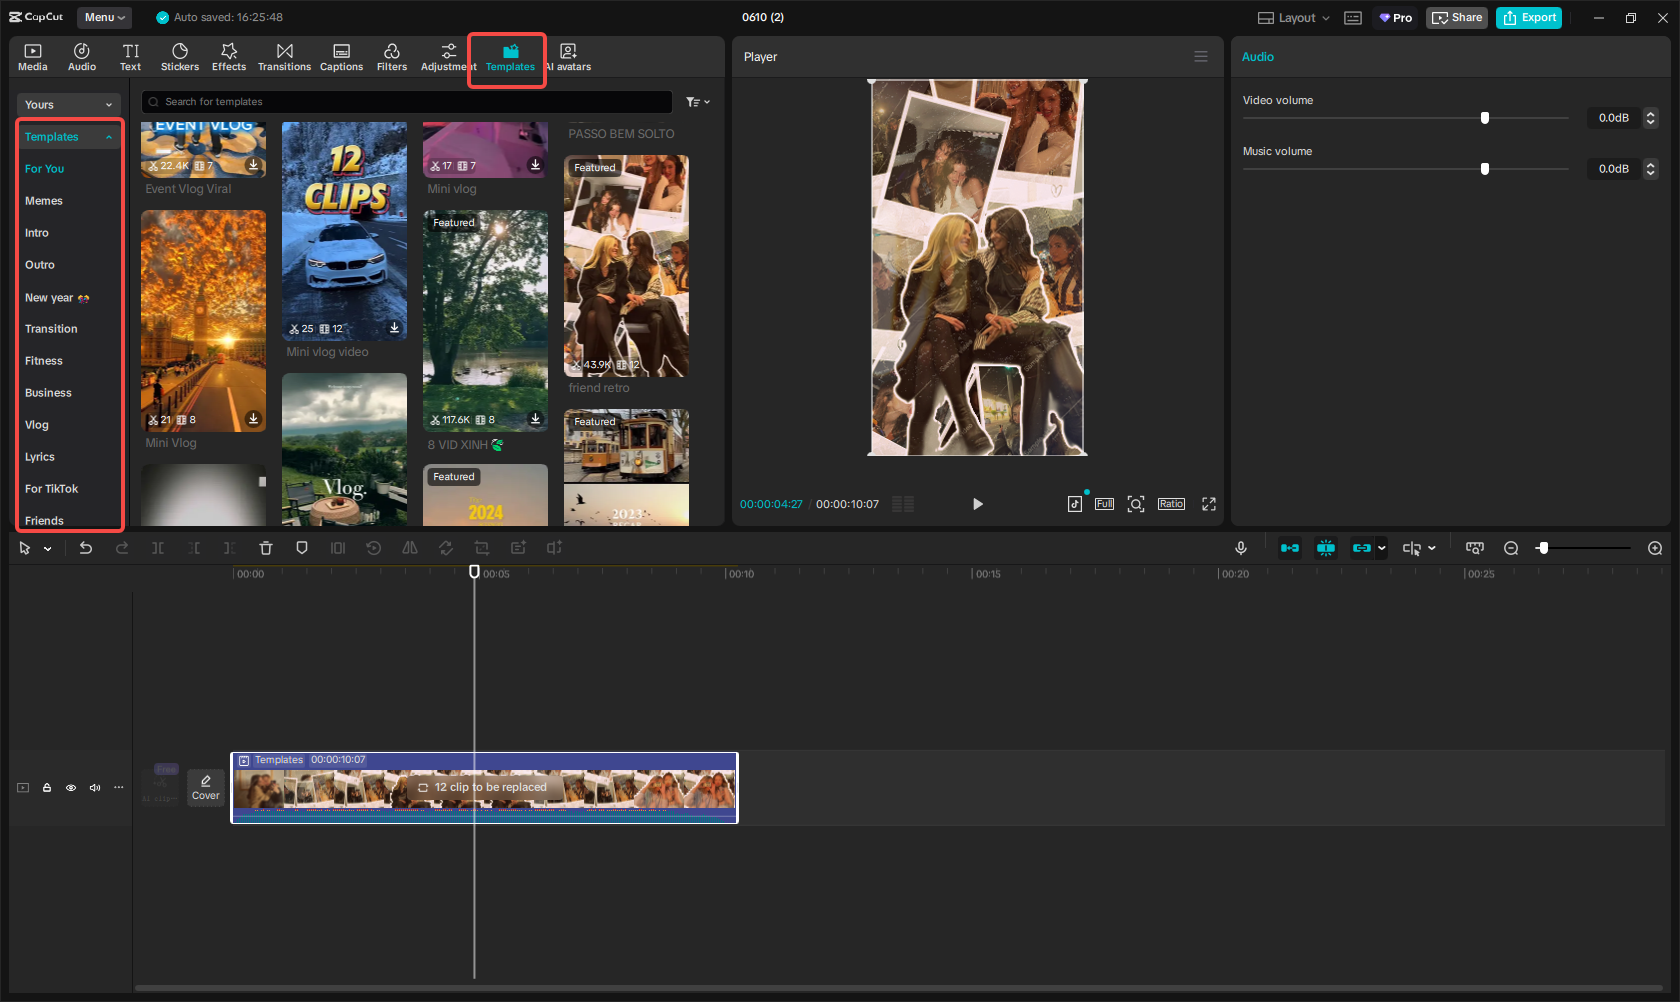
Task: Open the Menu dropdown in the top bar
Action: point(104,17)
